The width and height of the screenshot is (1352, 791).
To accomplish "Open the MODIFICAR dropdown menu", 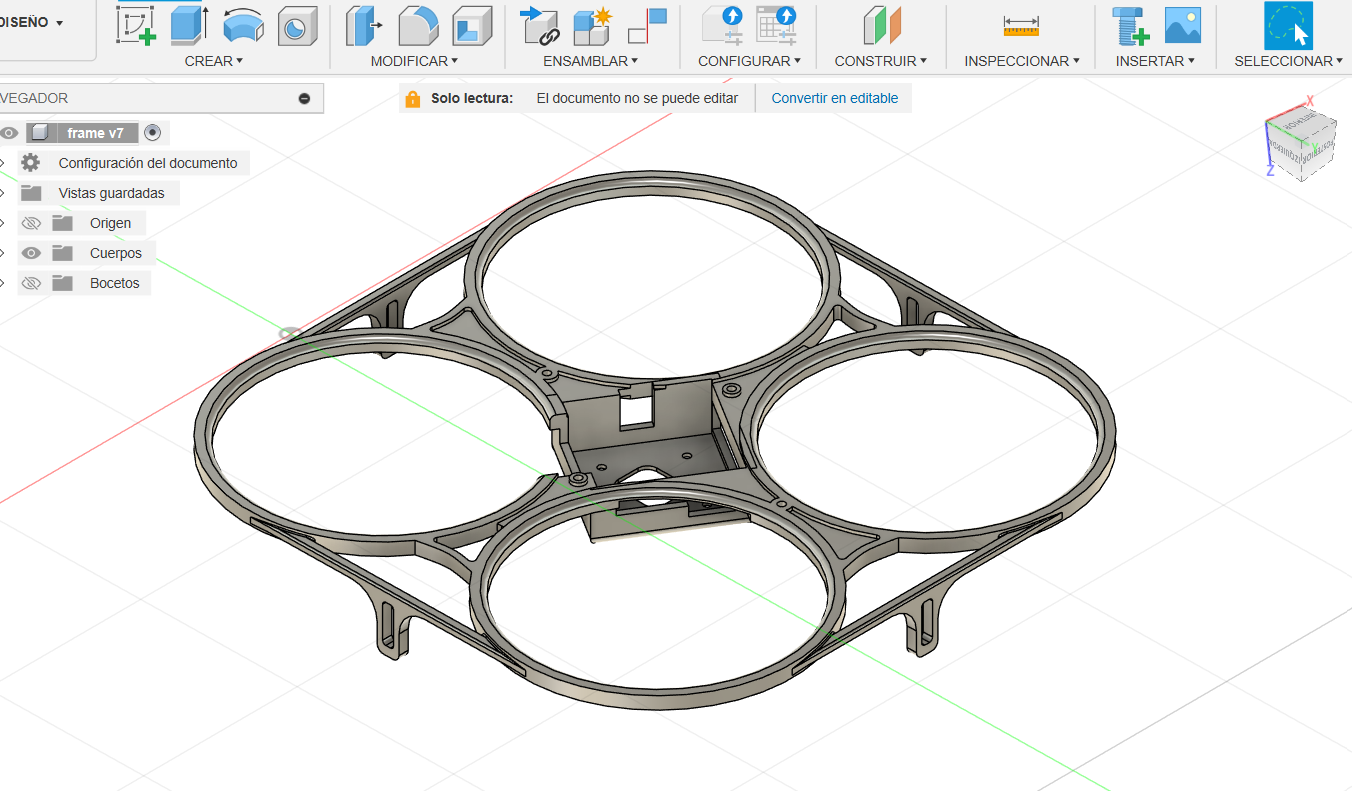I will (x=414, y=61).
